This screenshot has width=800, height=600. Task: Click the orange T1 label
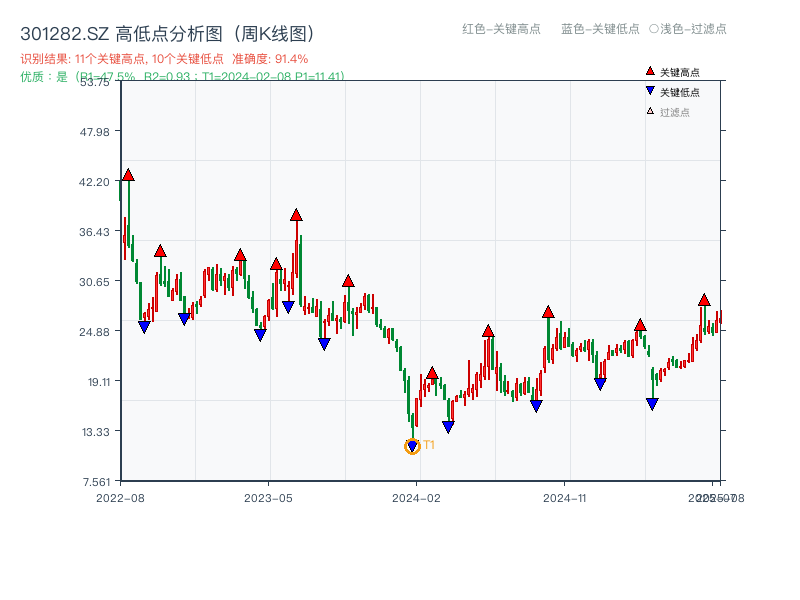429,445
